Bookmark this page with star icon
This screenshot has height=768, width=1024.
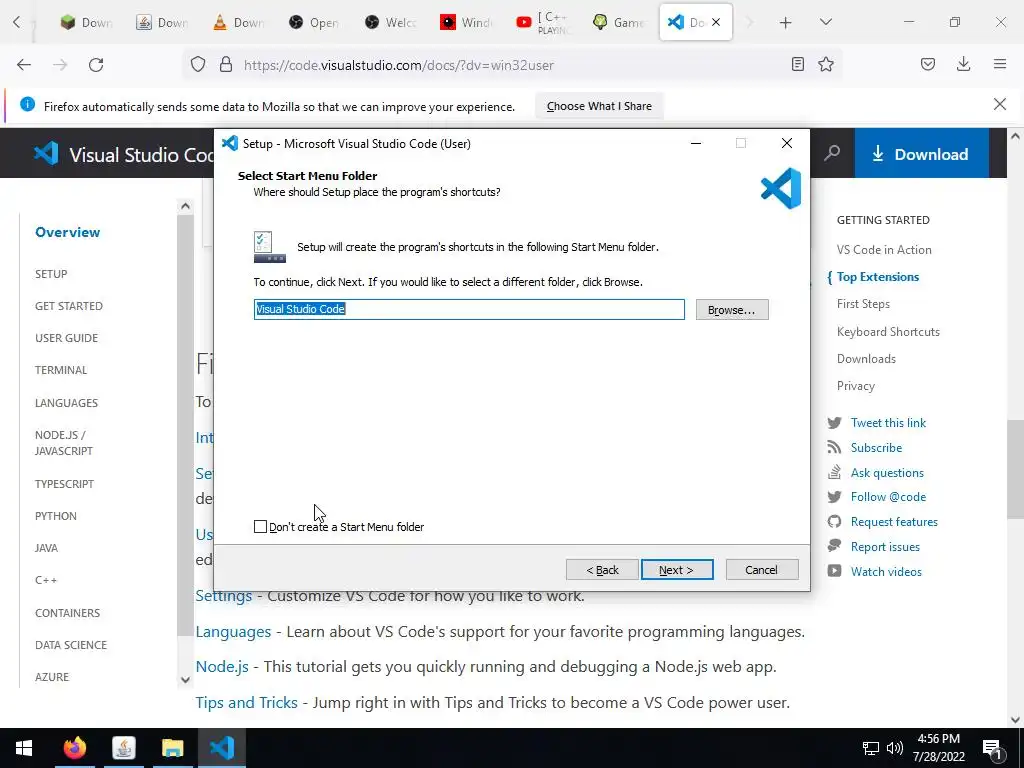pyautogui.click(x=826, y=64)
